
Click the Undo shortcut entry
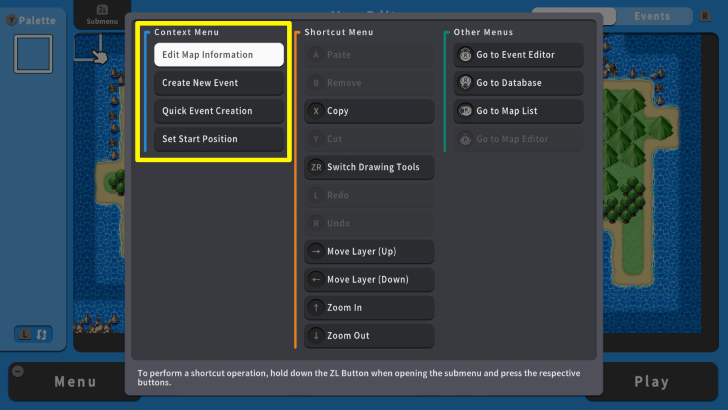[369, 223]
